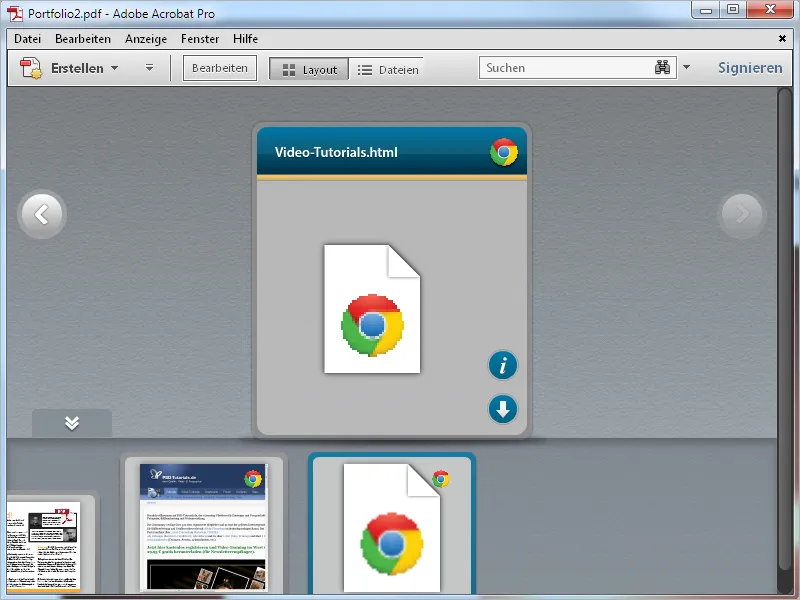
Task: Switch to Layout view
Action: pos(309,69)
